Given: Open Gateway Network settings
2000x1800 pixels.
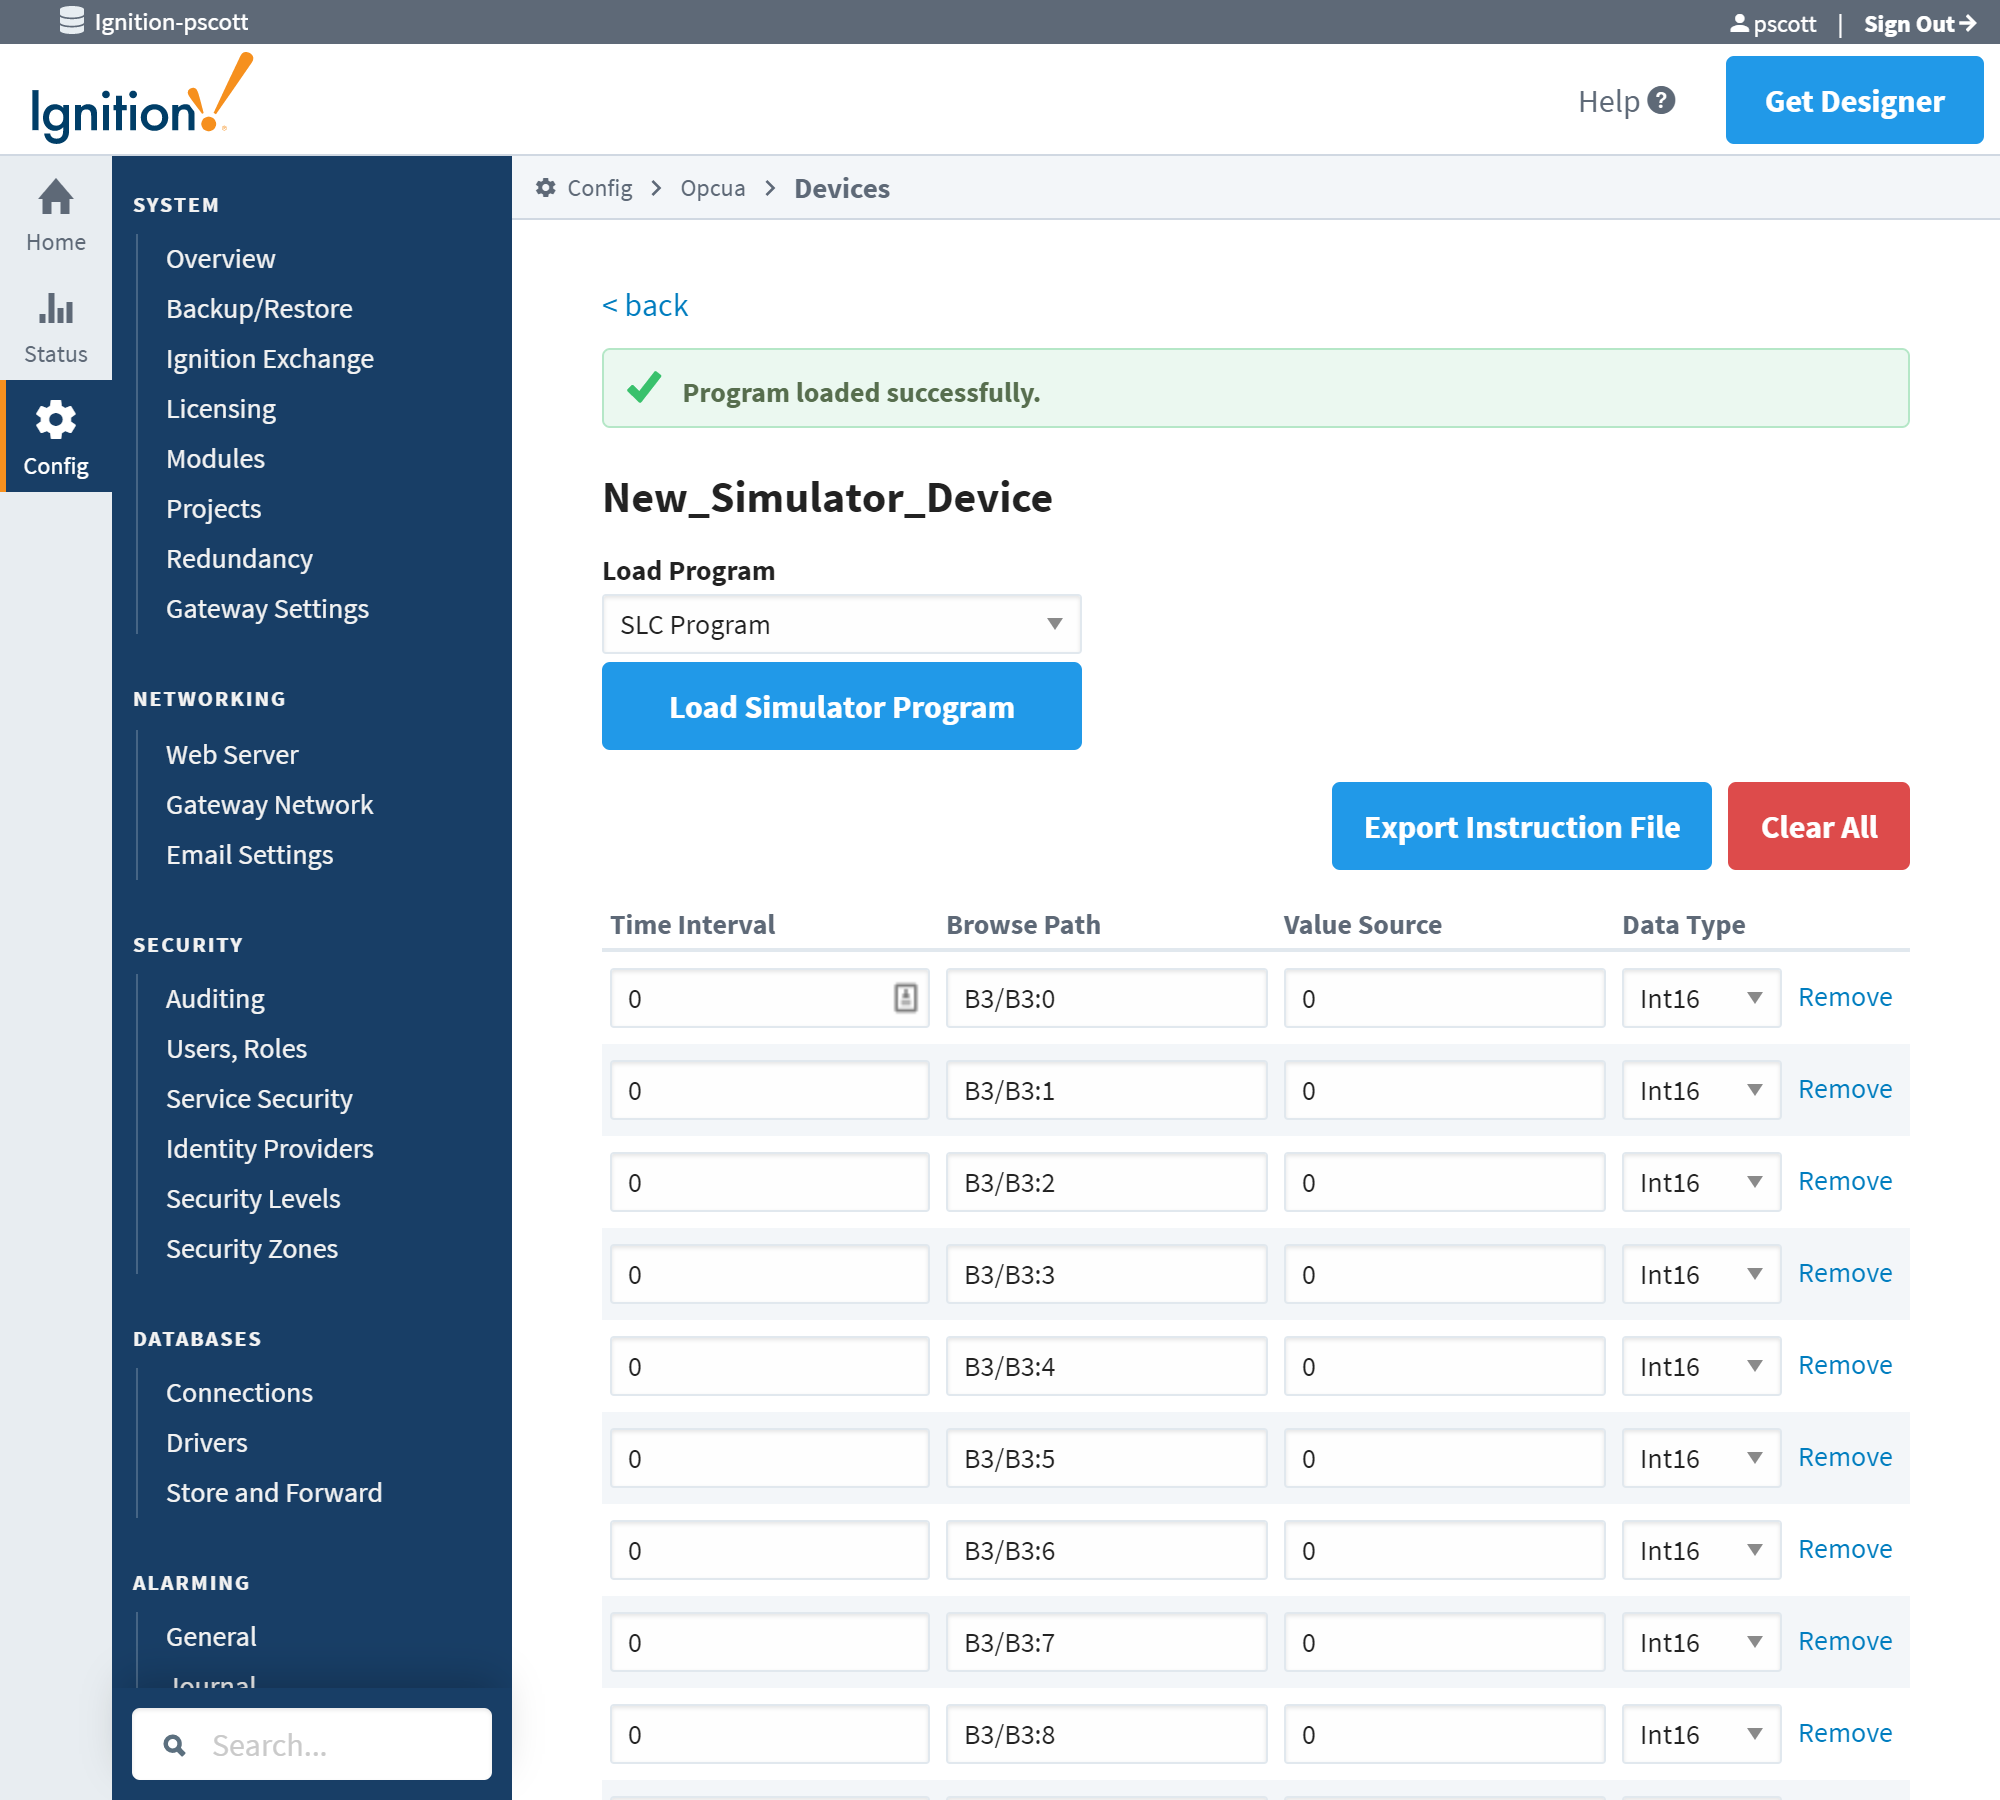Looking at the screenshot, I should (269, 804).
